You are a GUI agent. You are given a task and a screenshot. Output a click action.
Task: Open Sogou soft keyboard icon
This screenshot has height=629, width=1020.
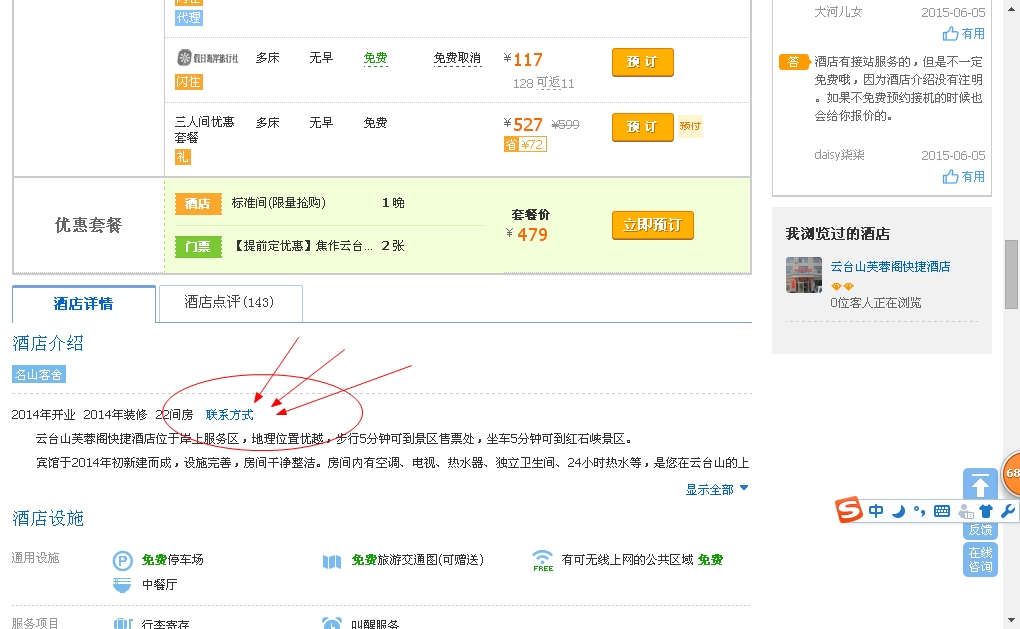[x=941, y=511]
